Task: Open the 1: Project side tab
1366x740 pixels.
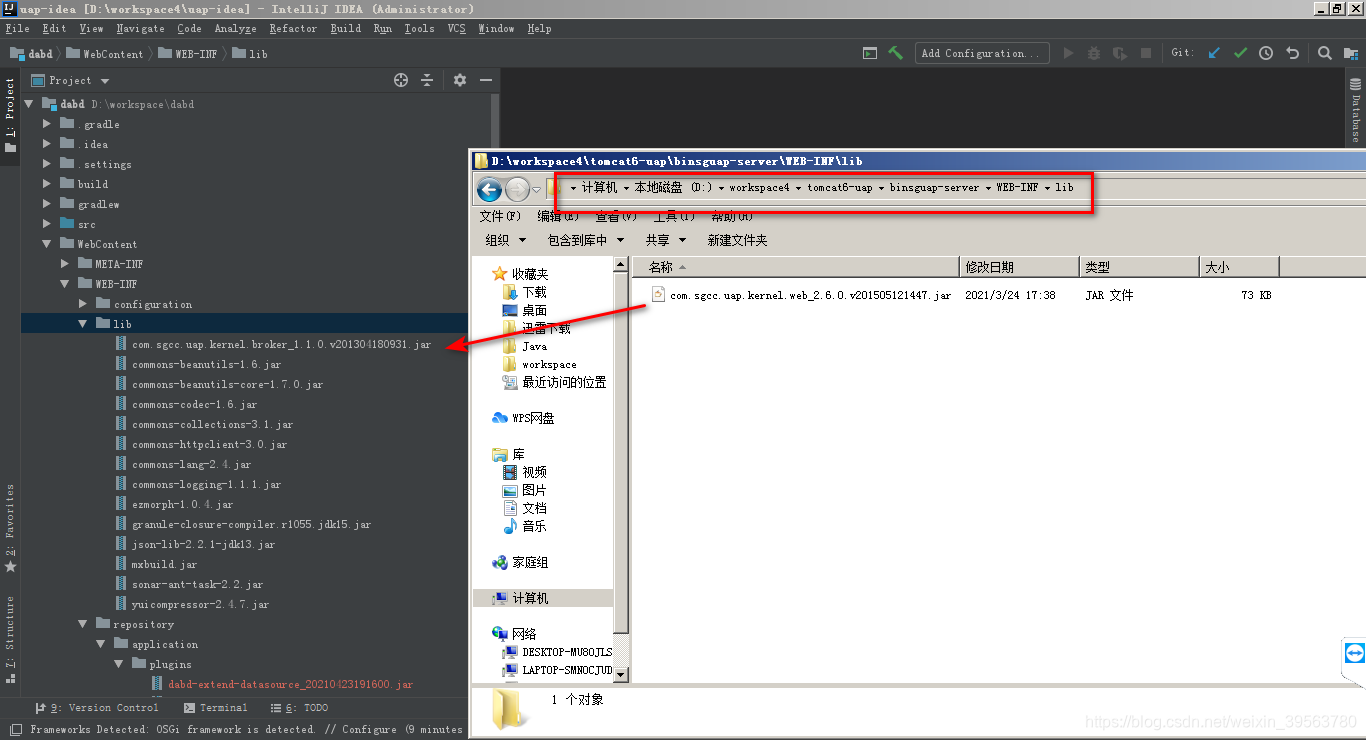Action: pyautogui.click(x=10, y=115)
